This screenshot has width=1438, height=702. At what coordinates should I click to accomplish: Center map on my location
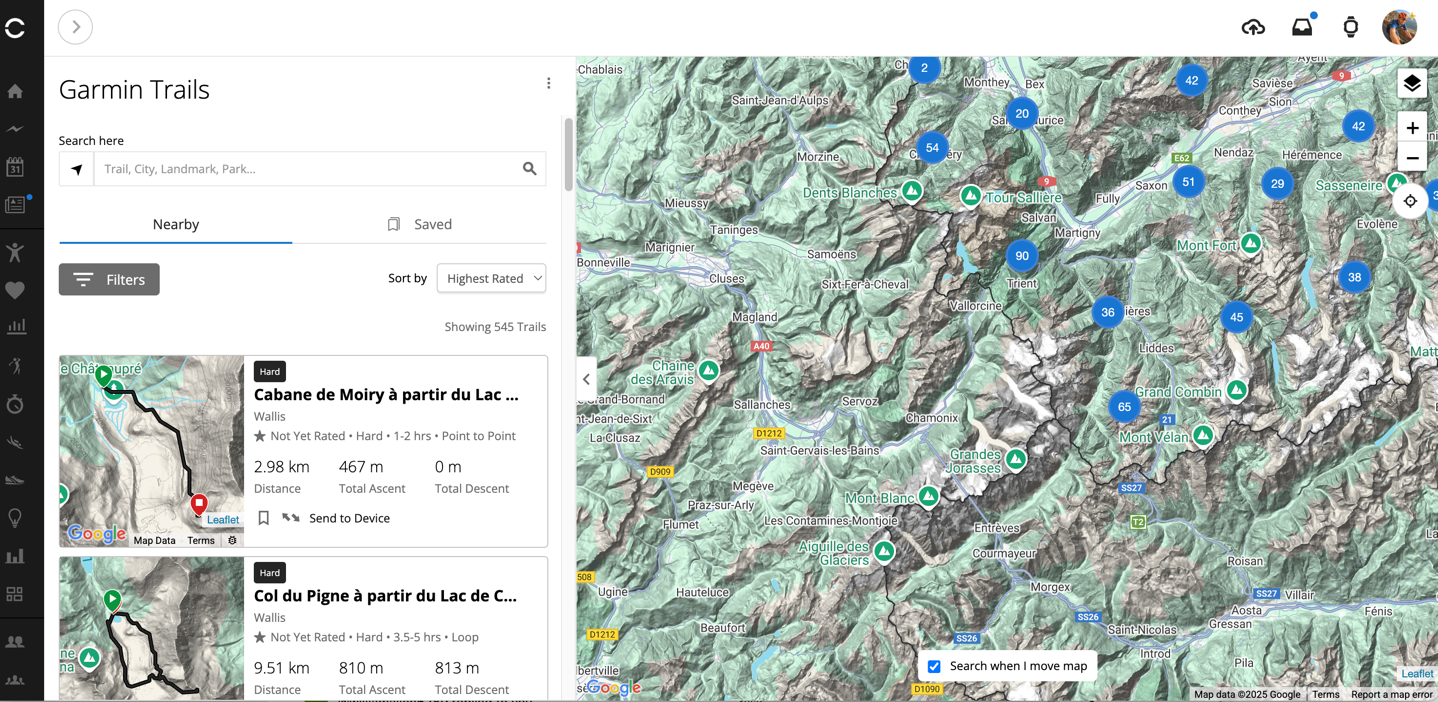pos(1410,201)
